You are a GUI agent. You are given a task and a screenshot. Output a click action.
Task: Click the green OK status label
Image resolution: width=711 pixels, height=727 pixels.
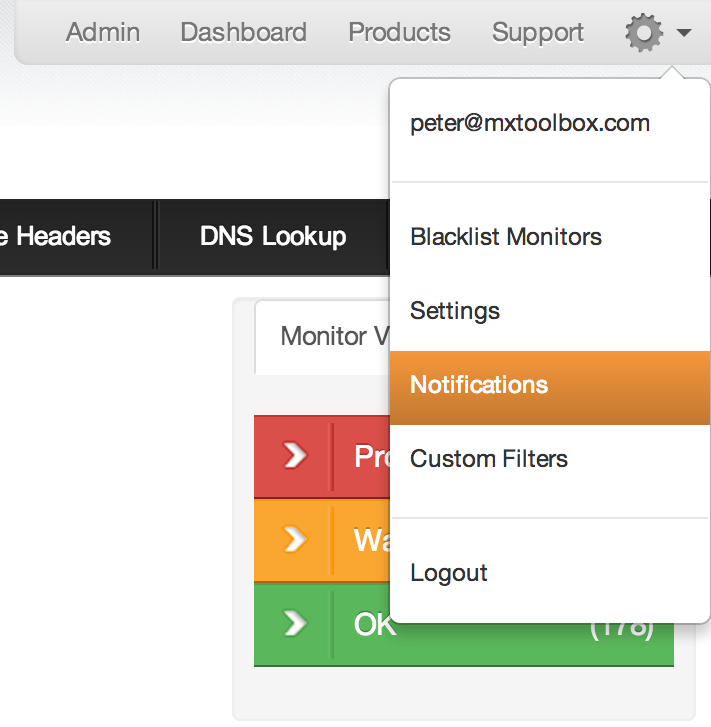pos(374,625)
